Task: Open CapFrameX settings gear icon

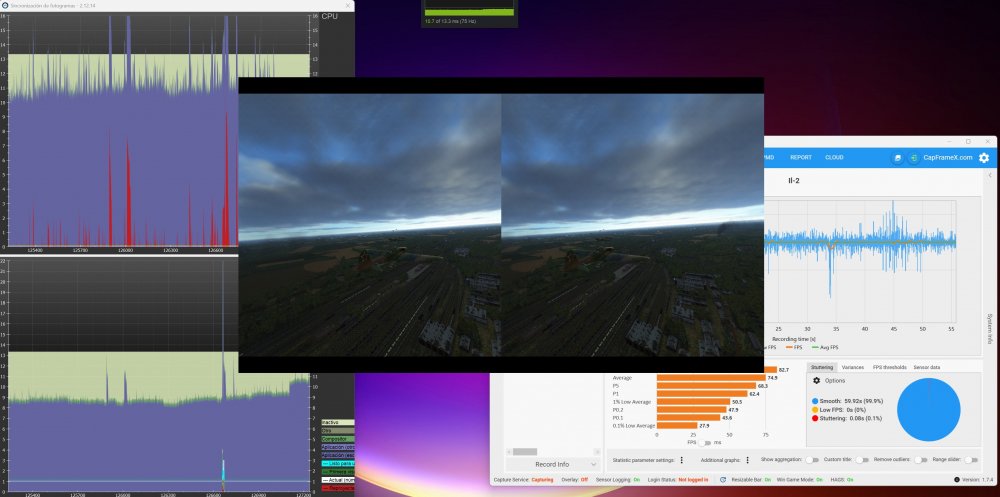Action: tap(983, 158)
